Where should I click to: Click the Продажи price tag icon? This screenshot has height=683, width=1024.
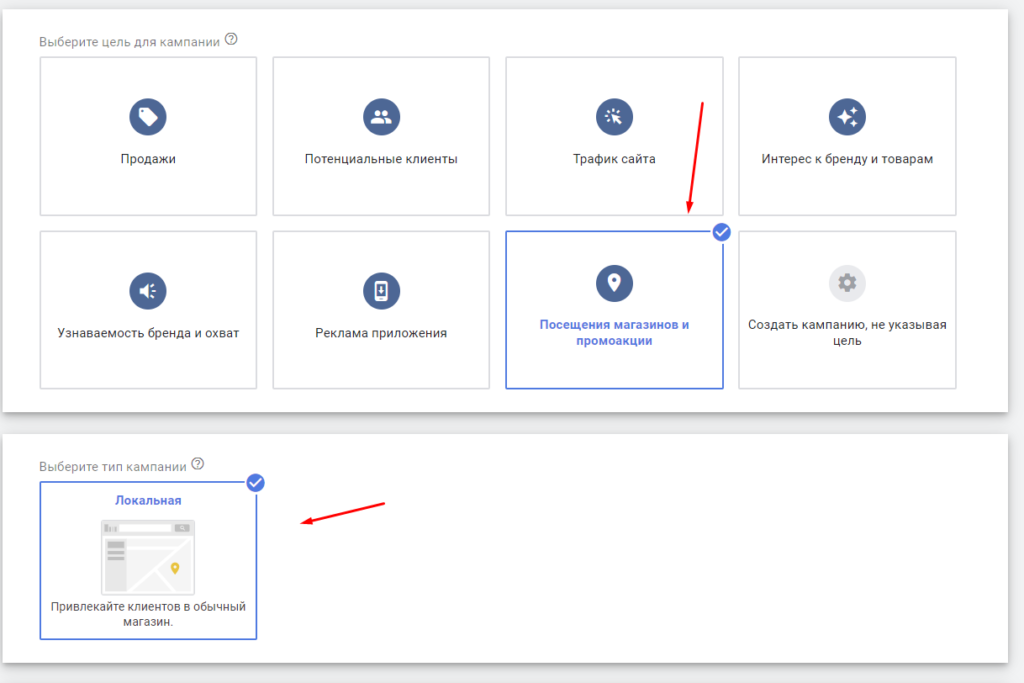(148, 117)
